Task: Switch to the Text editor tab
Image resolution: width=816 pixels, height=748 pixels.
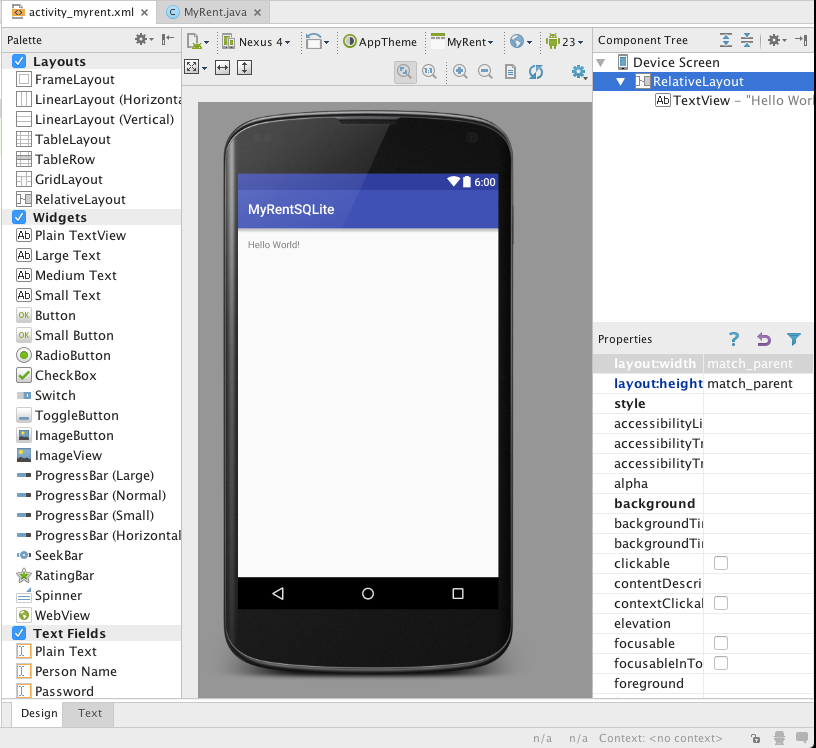Action: (x=88, y=713)
